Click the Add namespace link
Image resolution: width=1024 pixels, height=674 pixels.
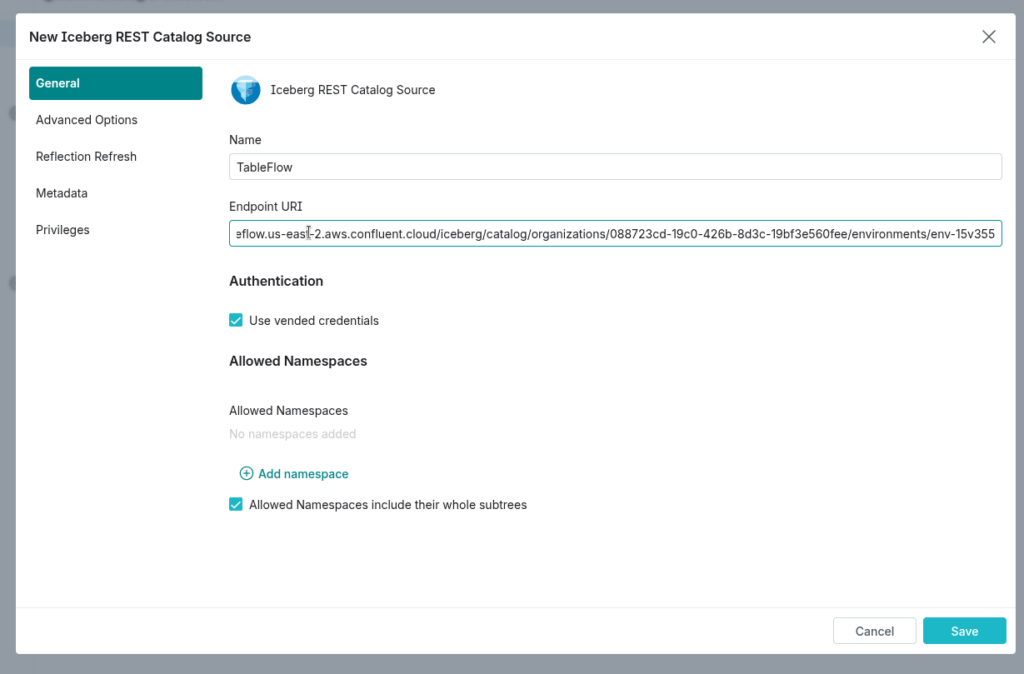[x=303, y=473]
